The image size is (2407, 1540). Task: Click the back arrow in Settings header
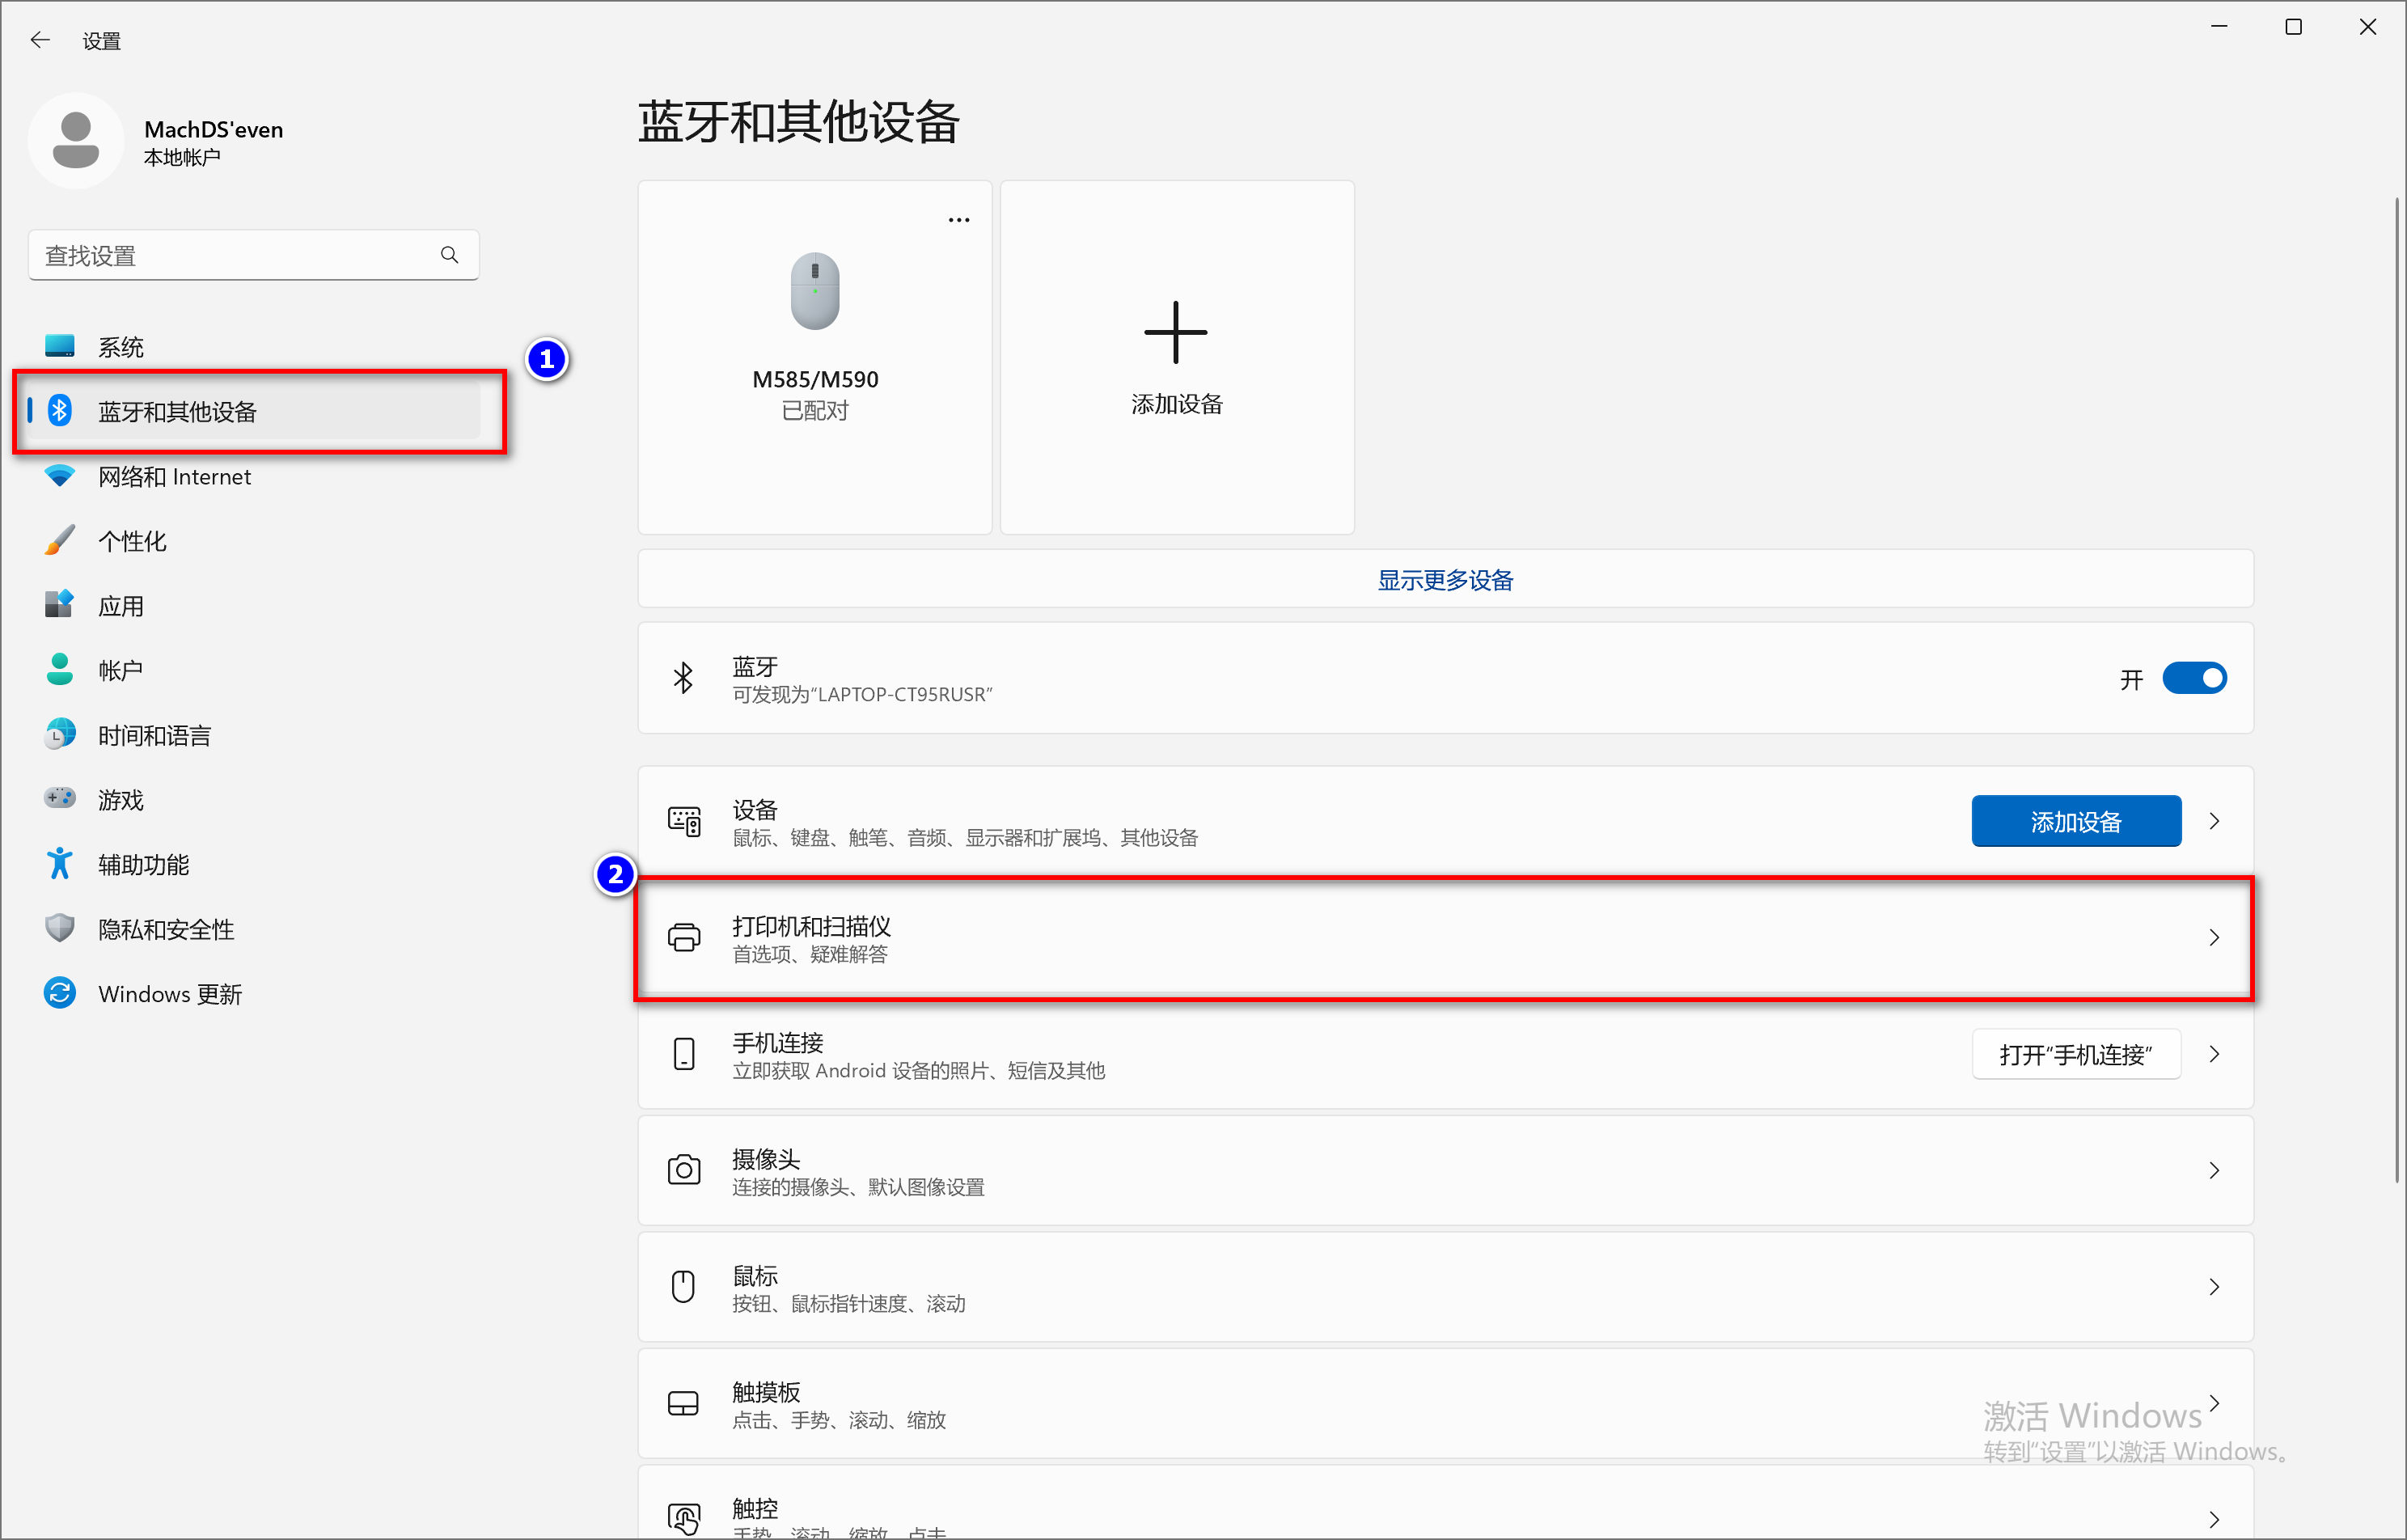tap(40, 40)
